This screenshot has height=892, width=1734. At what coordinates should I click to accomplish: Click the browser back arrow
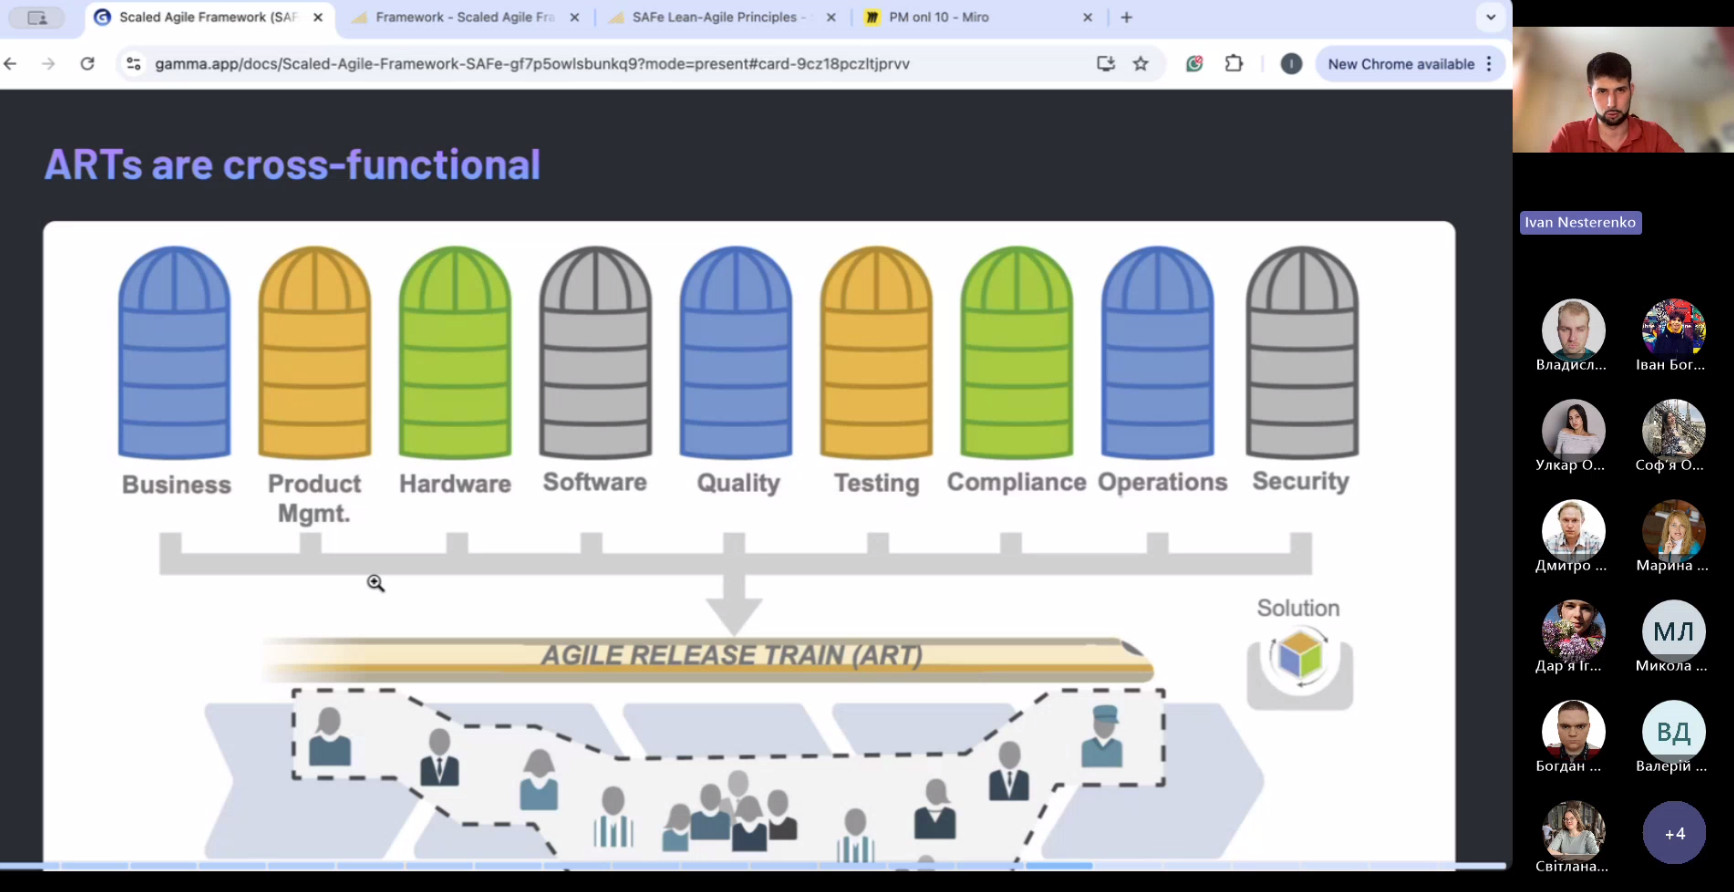tap(11, 64)
